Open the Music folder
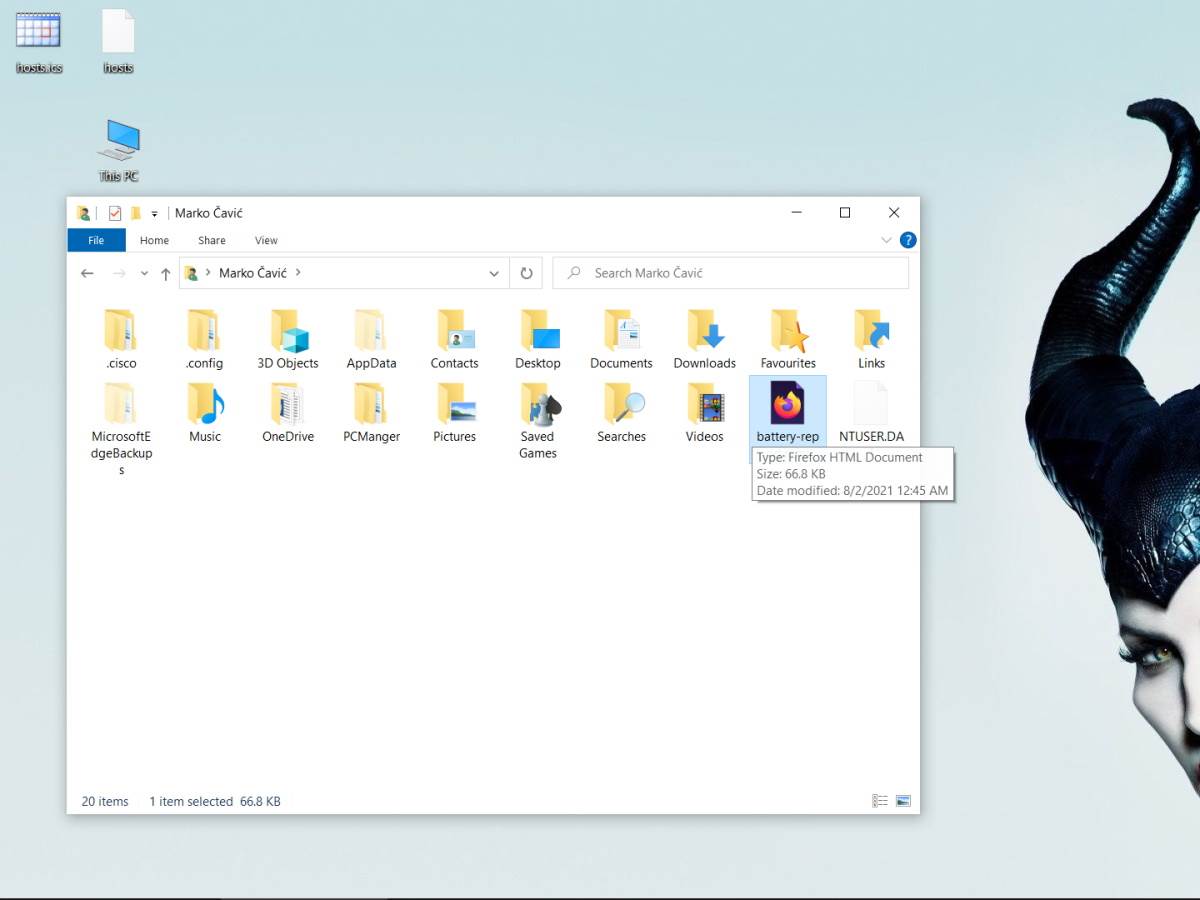 (x=205, y=412)
